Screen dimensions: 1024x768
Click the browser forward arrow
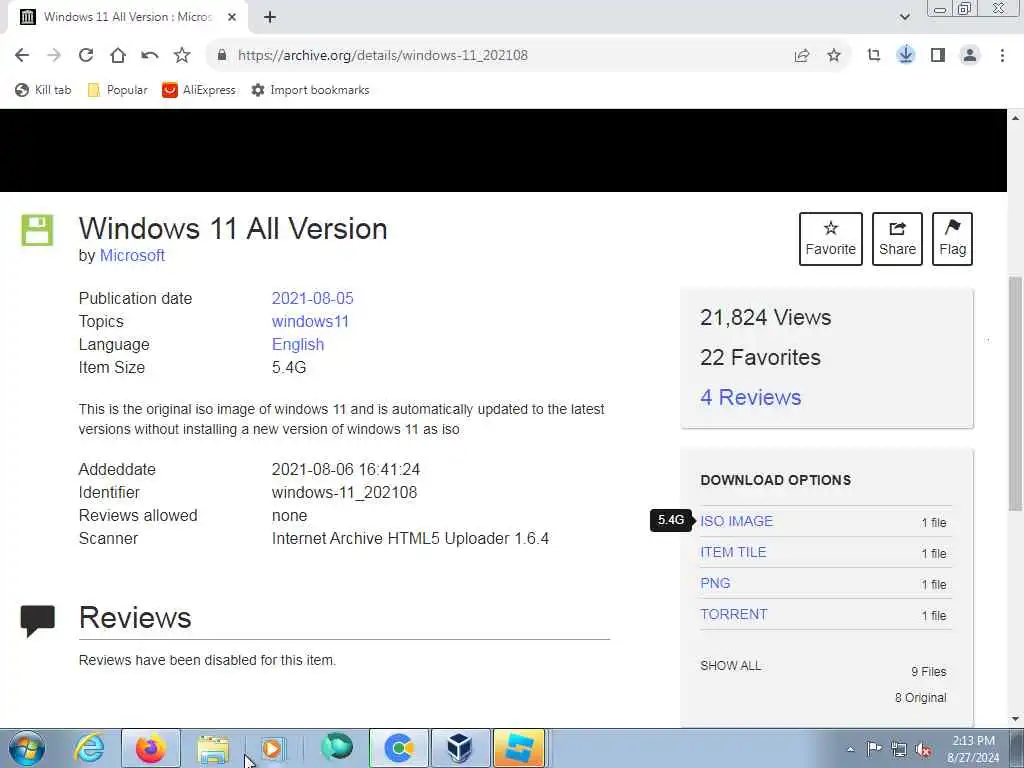(54, 56)
